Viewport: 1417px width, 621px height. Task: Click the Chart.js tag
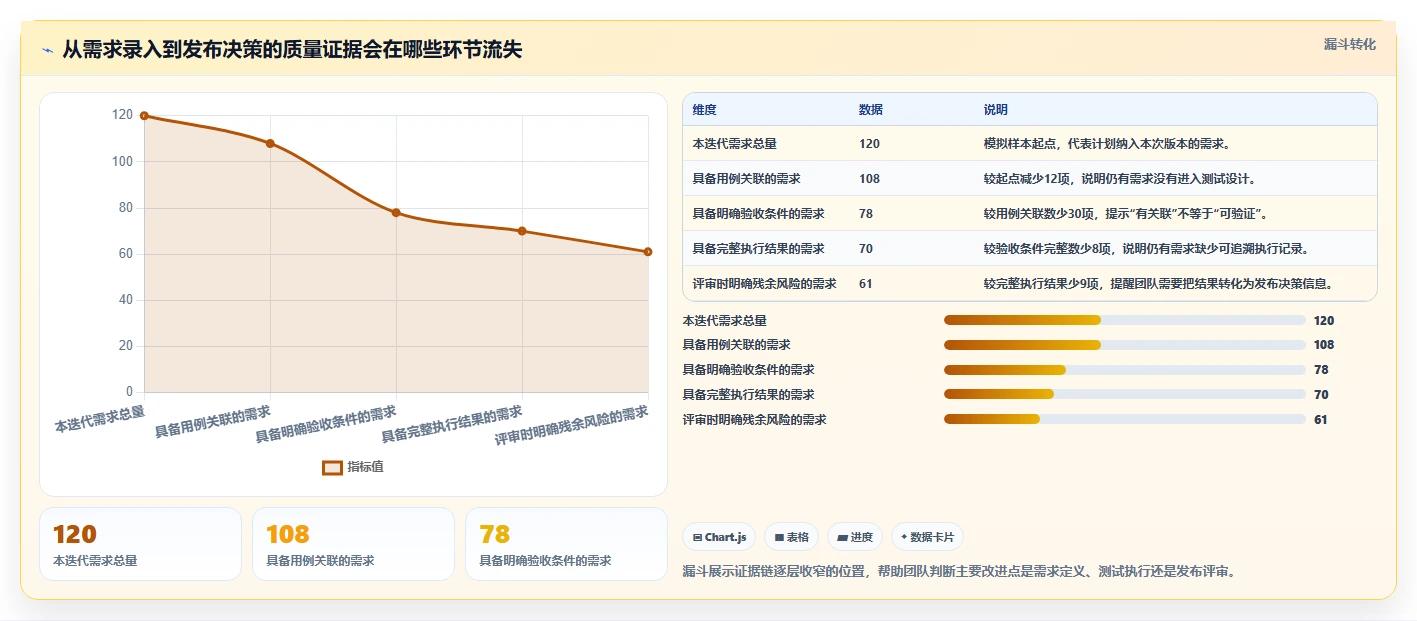(719, 537)
